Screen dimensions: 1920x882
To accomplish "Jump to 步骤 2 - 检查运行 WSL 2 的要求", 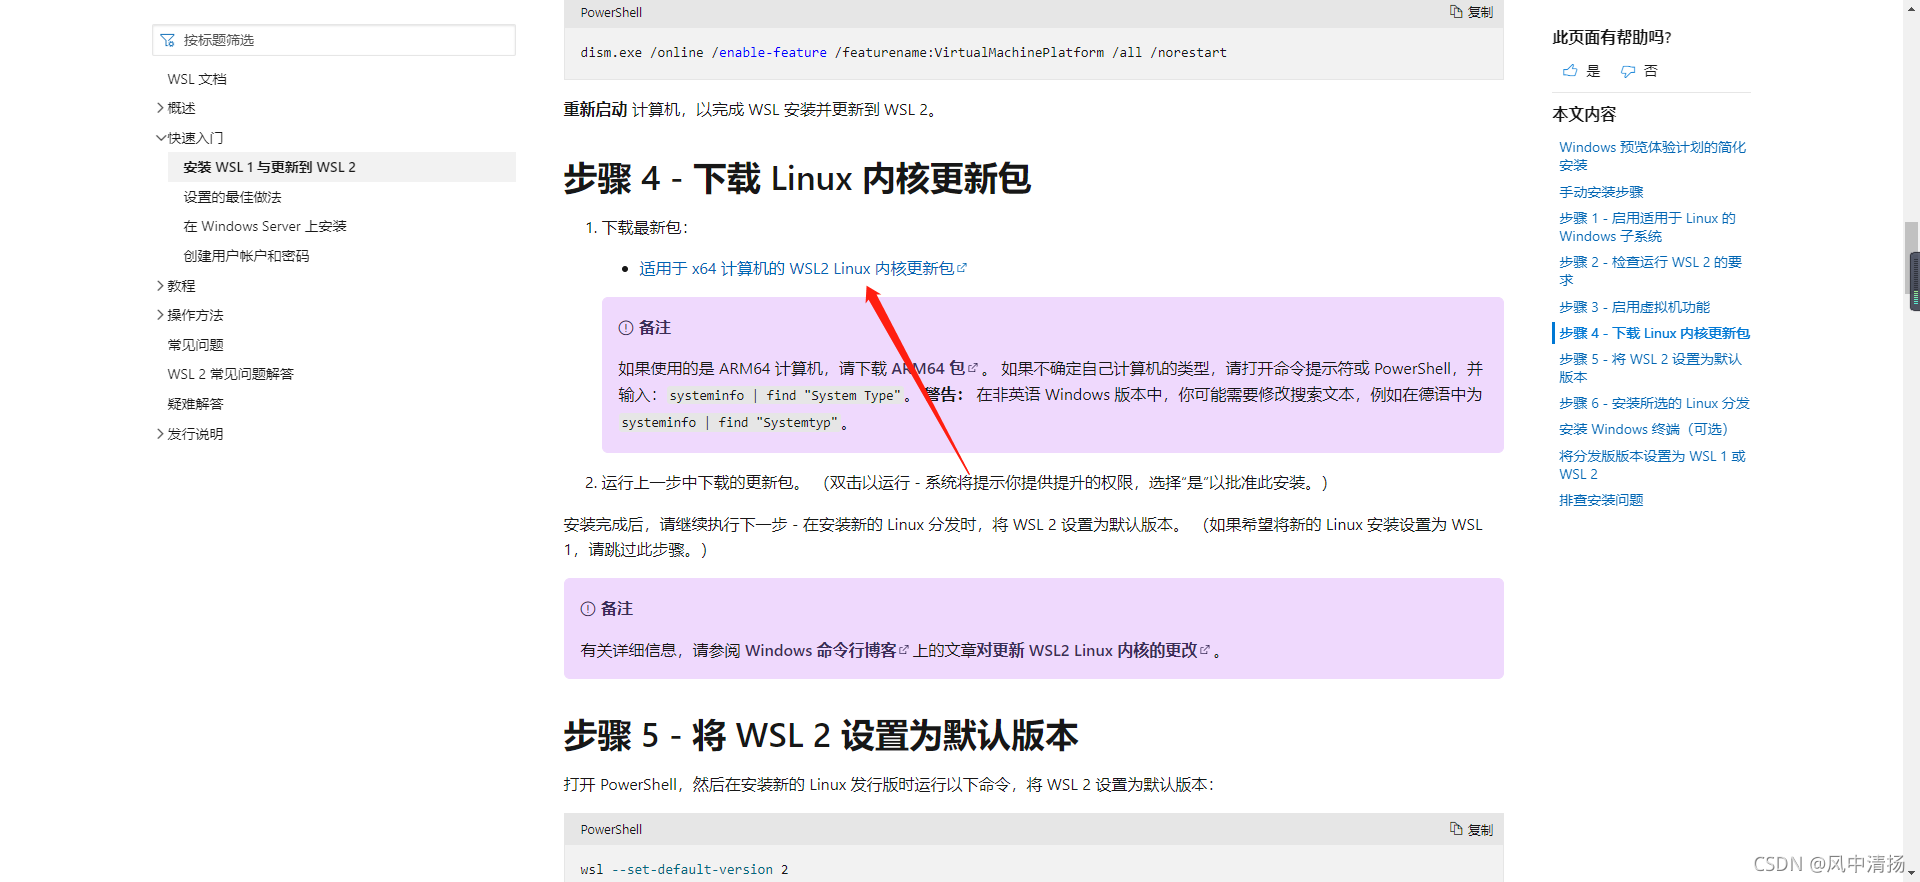I will [x=1650, y=271].
